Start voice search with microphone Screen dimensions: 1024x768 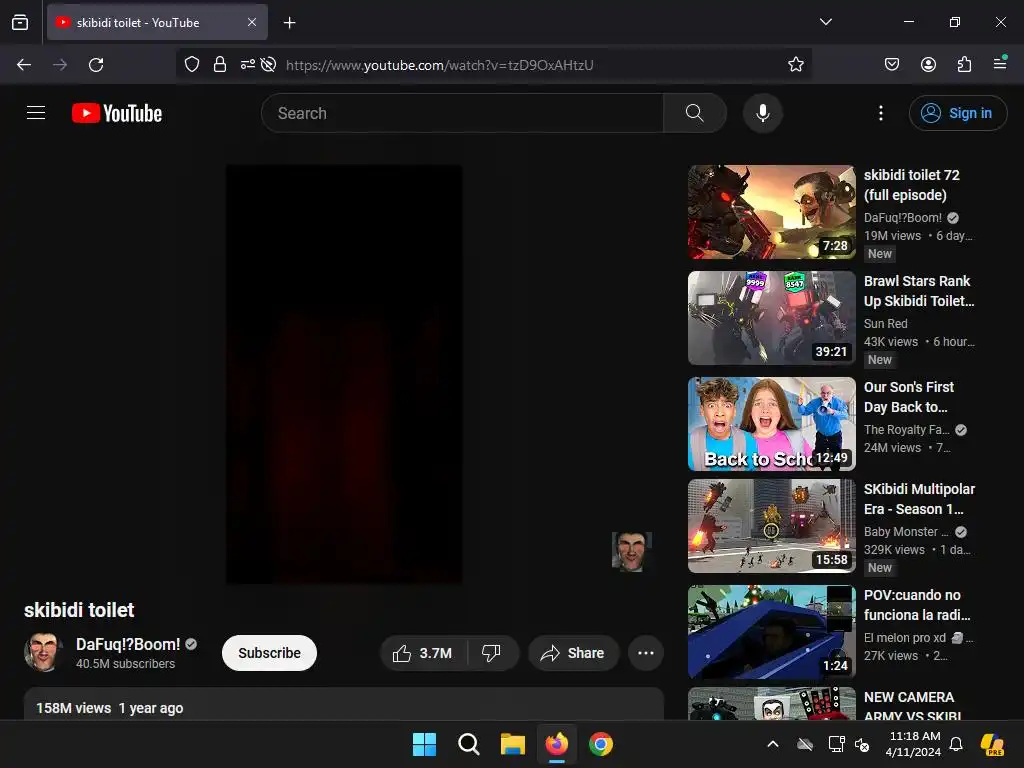(x=762, y=113)
